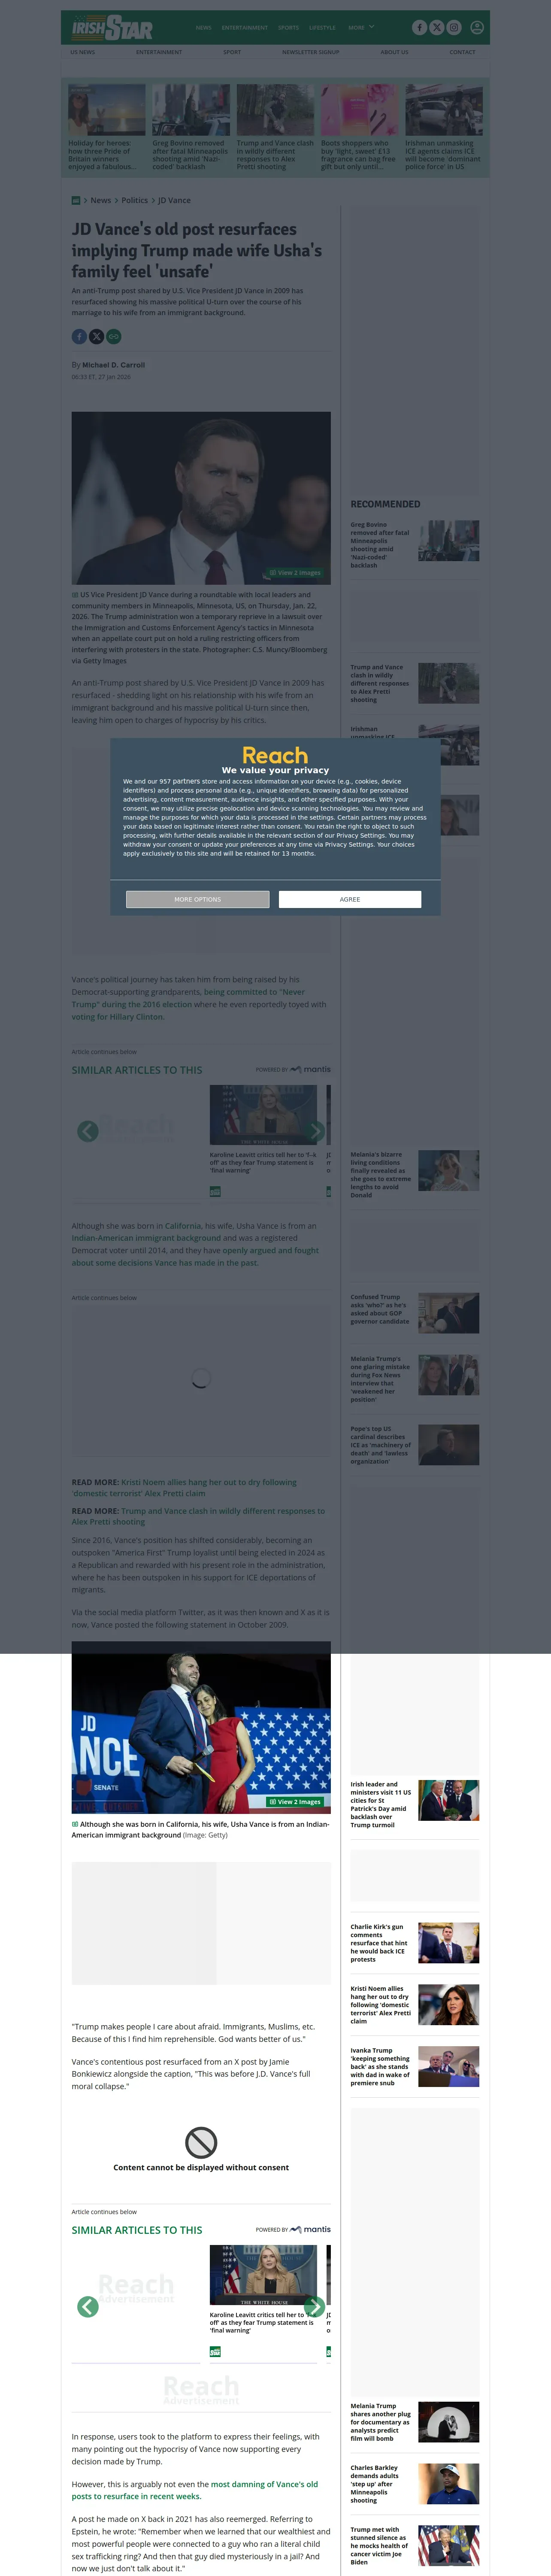Share article on Facebook
Image resolution: width=551 pixels, height=2576 pixels.
(x=79, y=336)
